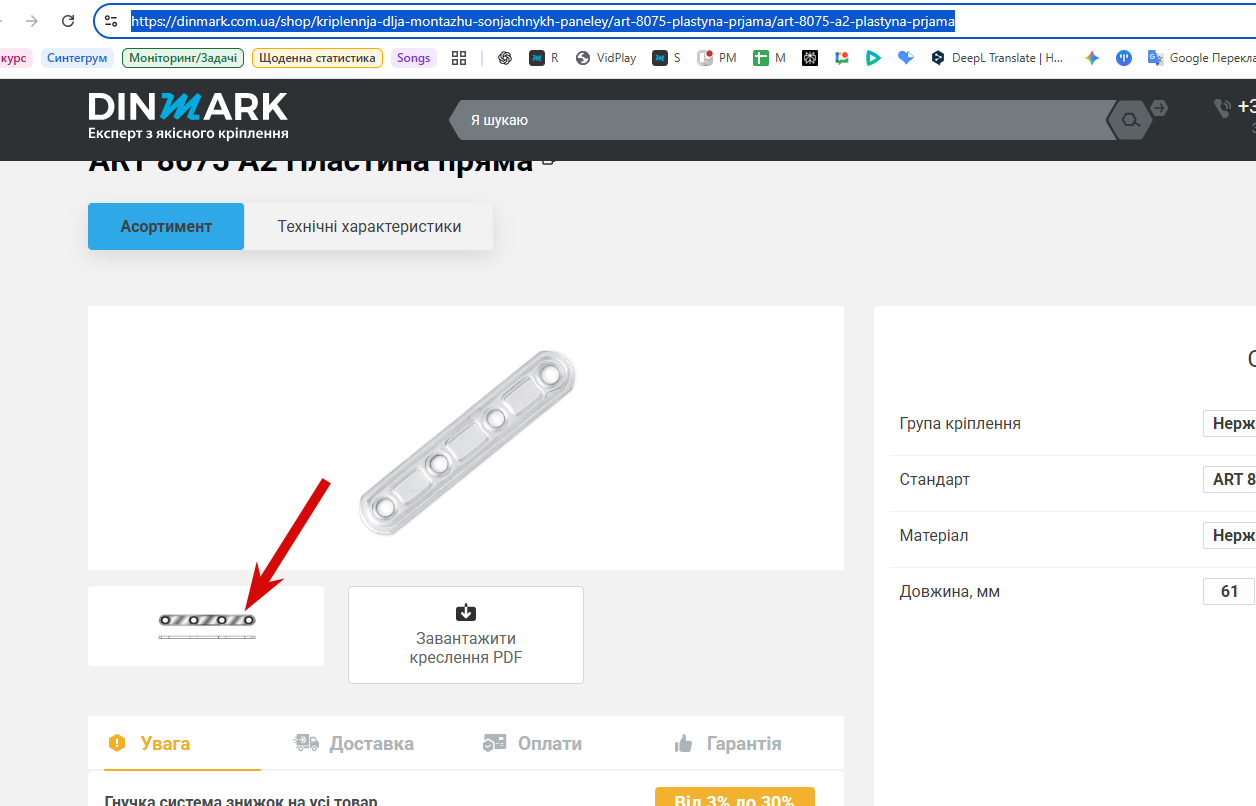The width and height of the screenshot is (1256, 806).
Task: Click Завантажити креслення PDF button
Action: click(466, 635)
